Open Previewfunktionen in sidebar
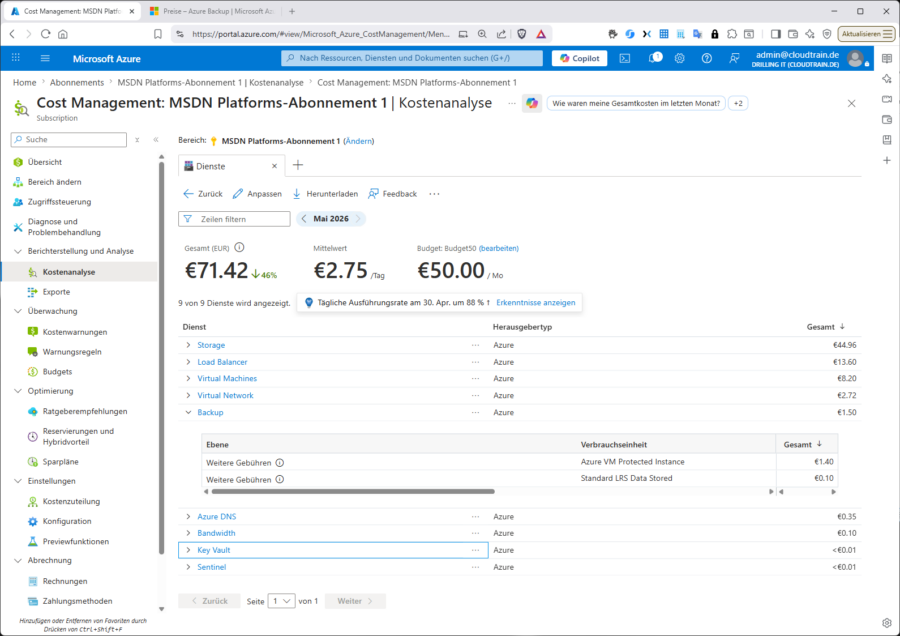 (x=75, y=541)
